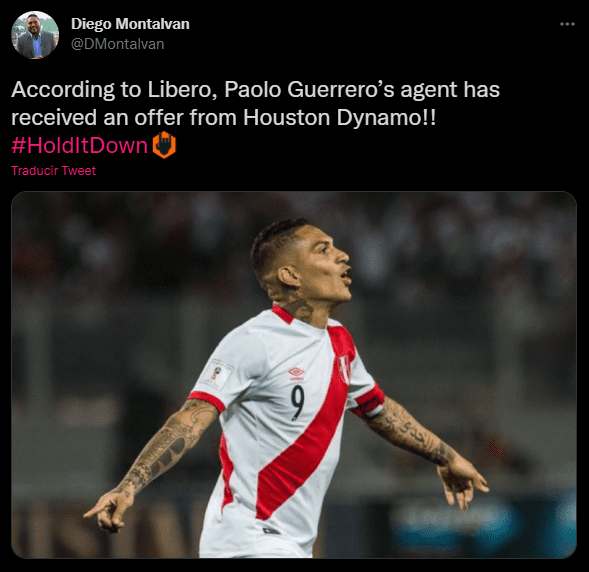Click the number 9 on the shirt
Image resolution: width=589 pixels, height=572 pixels.
coord(298,402)
